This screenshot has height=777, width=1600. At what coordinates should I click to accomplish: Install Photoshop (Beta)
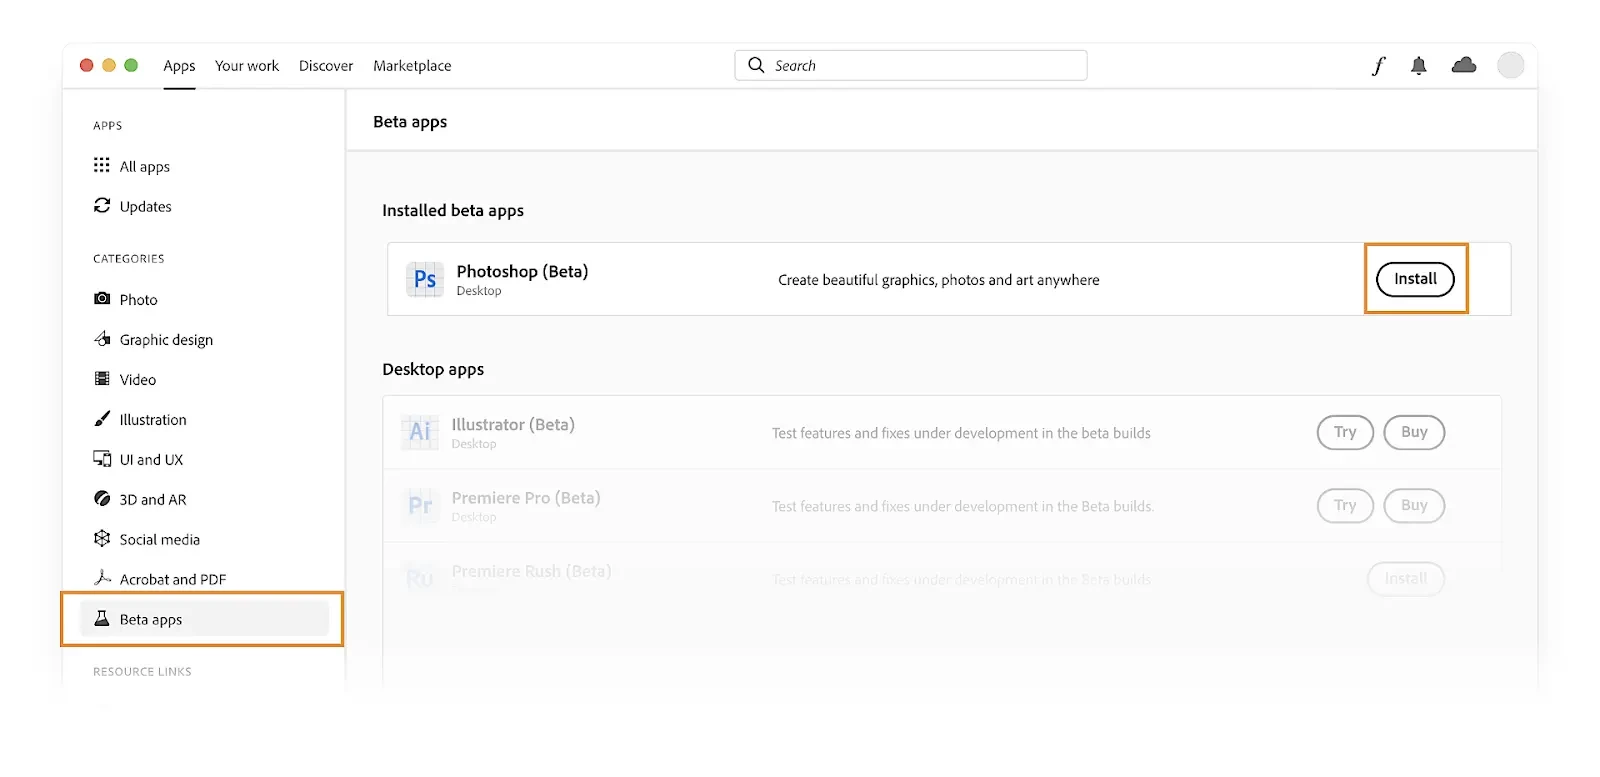(1415, 279)
